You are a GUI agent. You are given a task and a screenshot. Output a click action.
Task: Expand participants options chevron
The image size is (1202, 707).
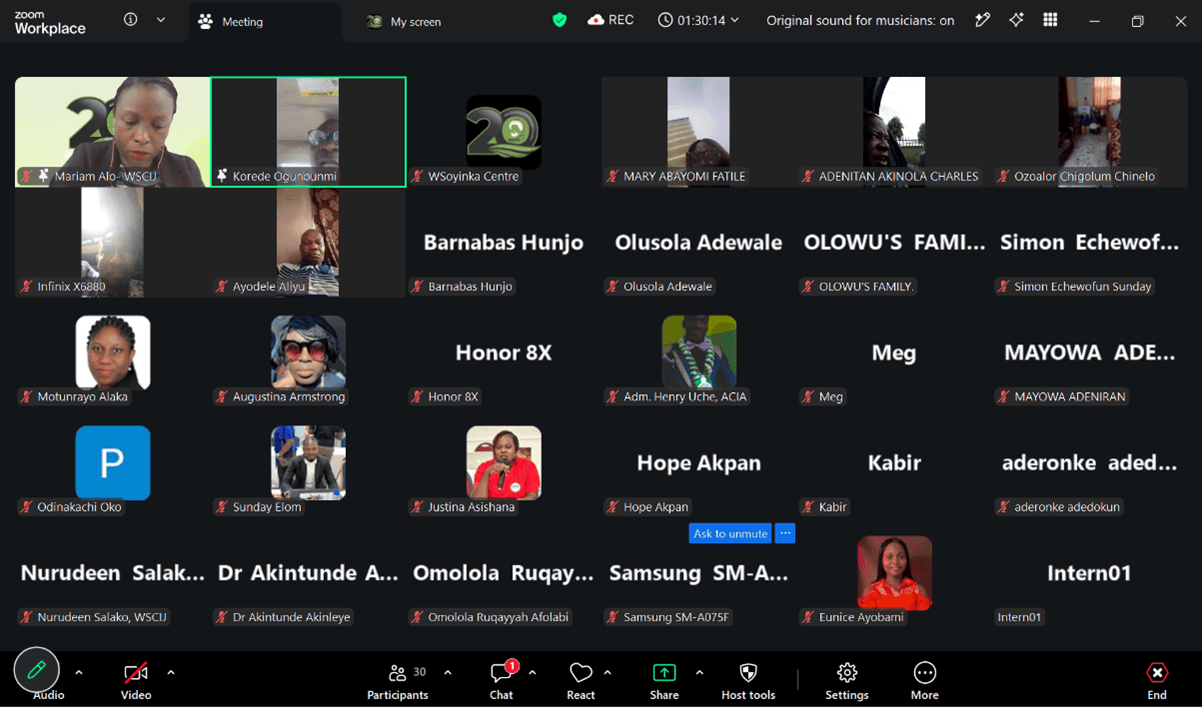click(448, 673)
